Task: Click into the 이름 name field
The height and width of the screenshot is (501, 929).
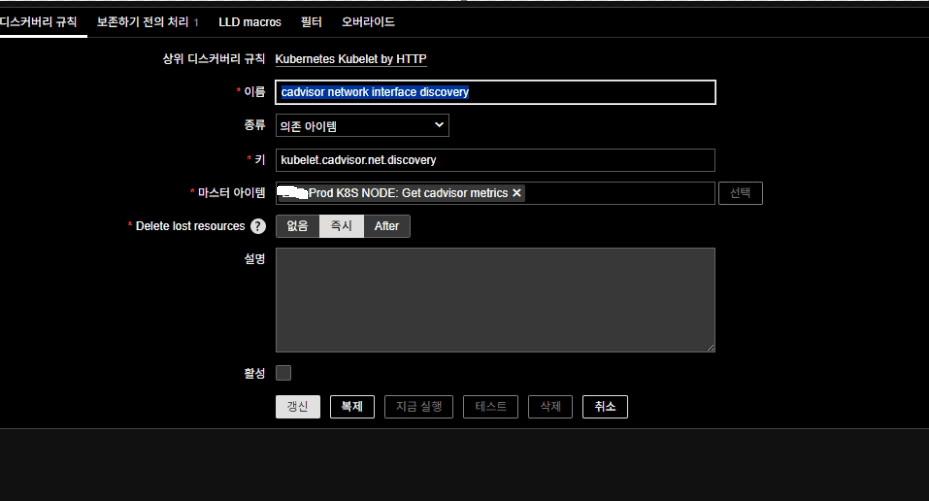Action: pyautogui.click(x=495, y=92)
